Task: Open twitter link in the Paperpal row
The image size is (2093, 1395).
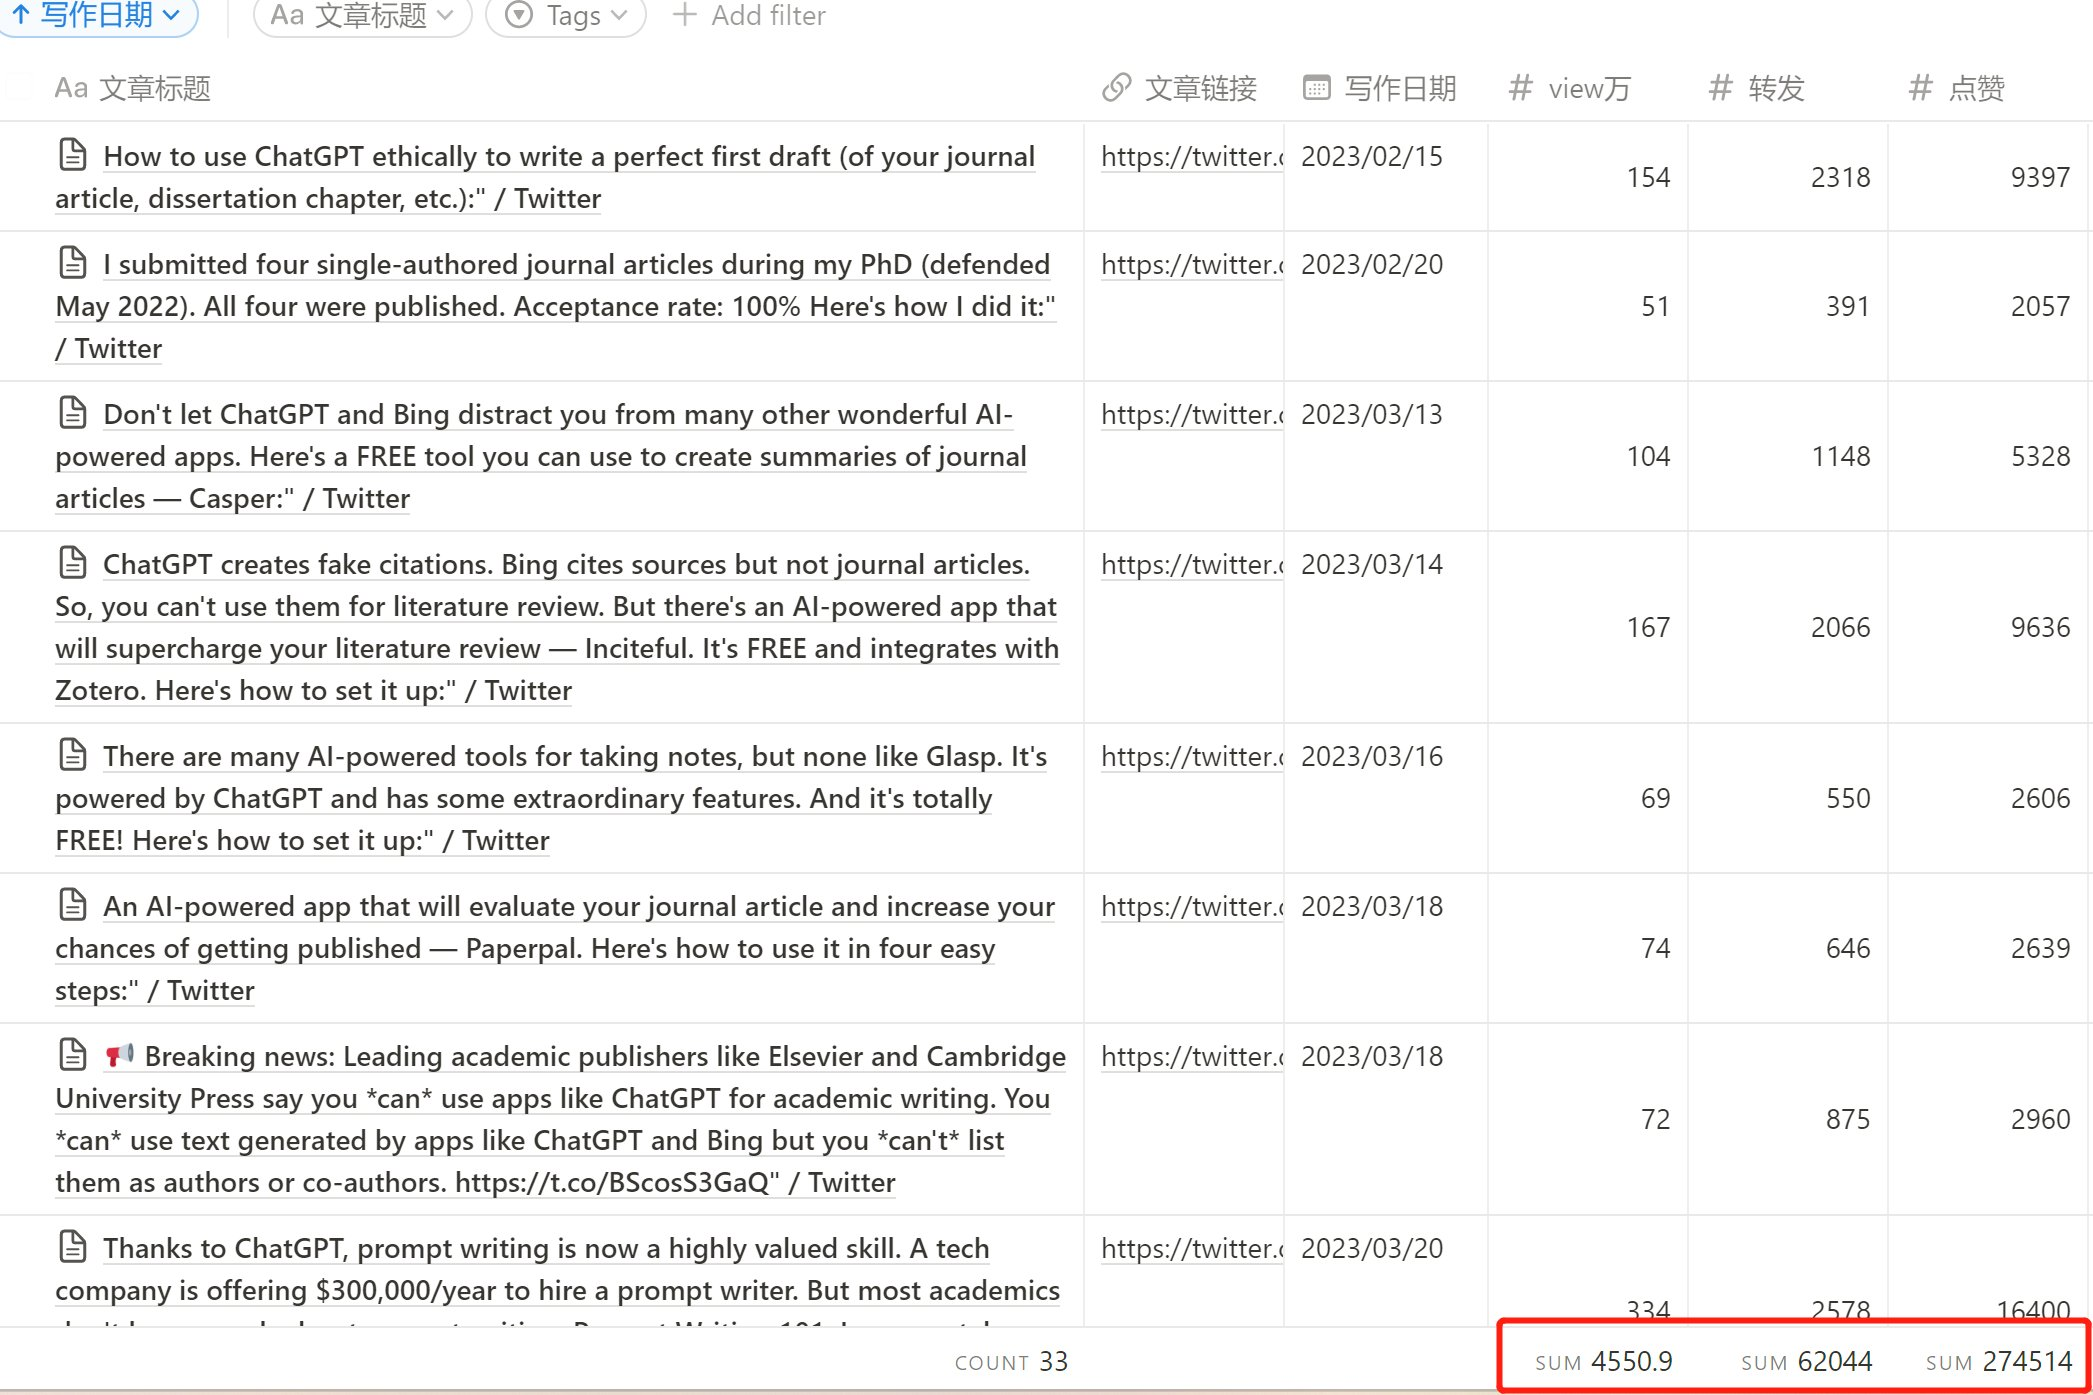Action: [x=1191, y=906]
